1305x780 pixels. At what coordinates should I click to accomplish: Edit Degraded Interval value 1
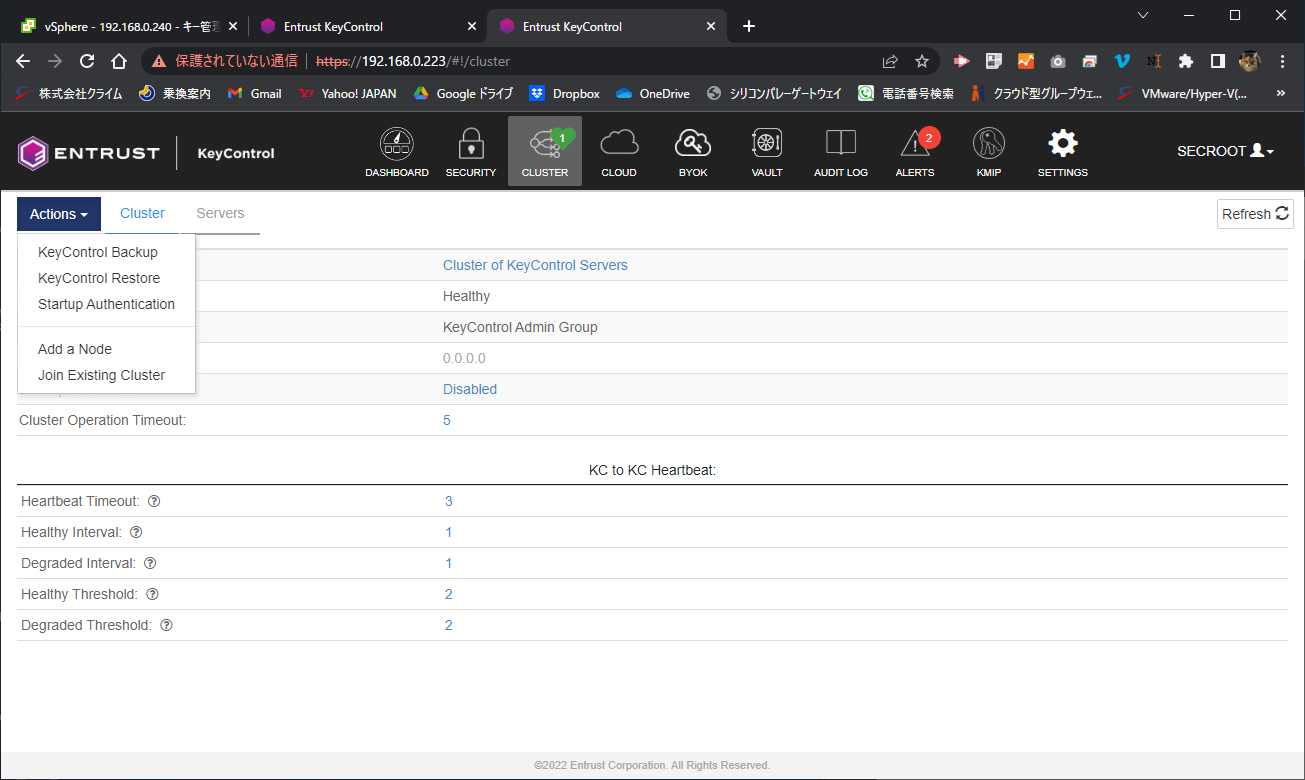click(449, 563)
